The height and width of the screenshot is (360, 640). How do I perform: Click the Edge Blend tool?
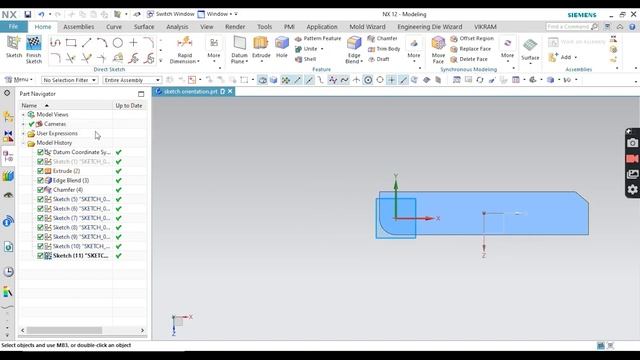[354, 49]
